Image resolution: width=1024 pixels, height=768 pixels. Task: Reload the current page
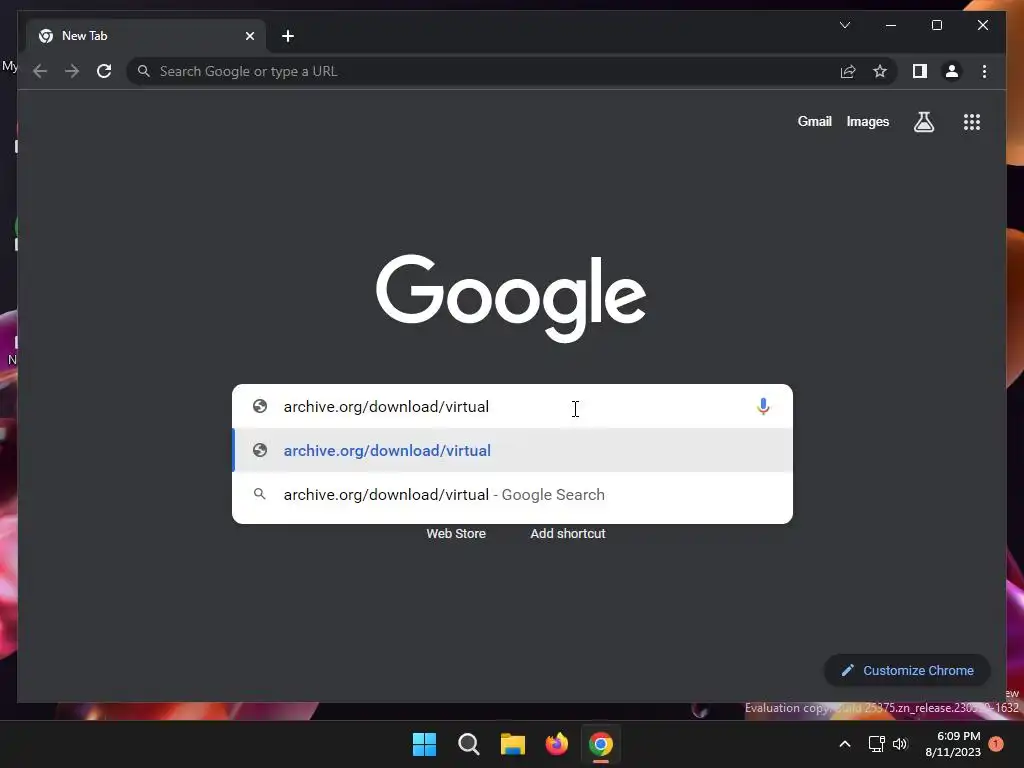tap(104, 71)
